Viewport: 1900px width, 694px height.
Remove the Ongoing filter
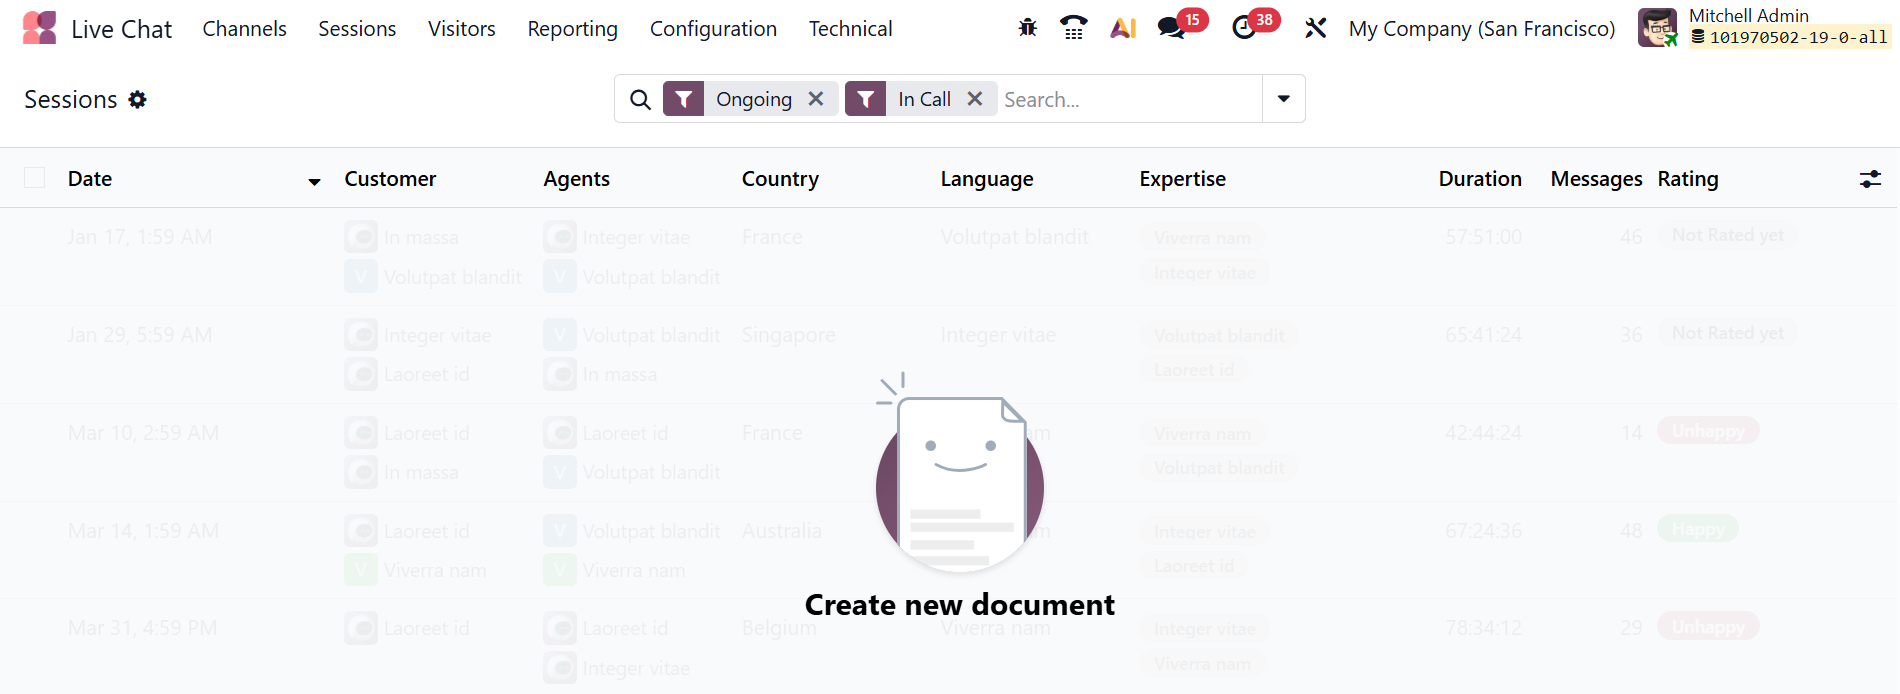(x=816, y=99)
